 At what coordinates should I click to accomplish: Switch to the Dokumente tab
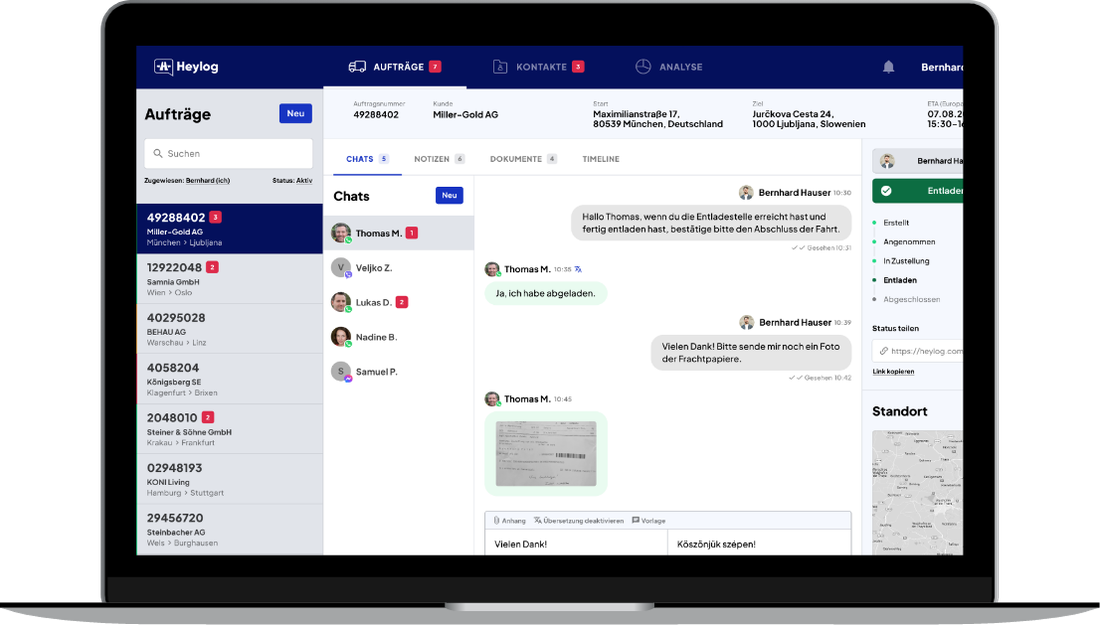click(523, 159)
